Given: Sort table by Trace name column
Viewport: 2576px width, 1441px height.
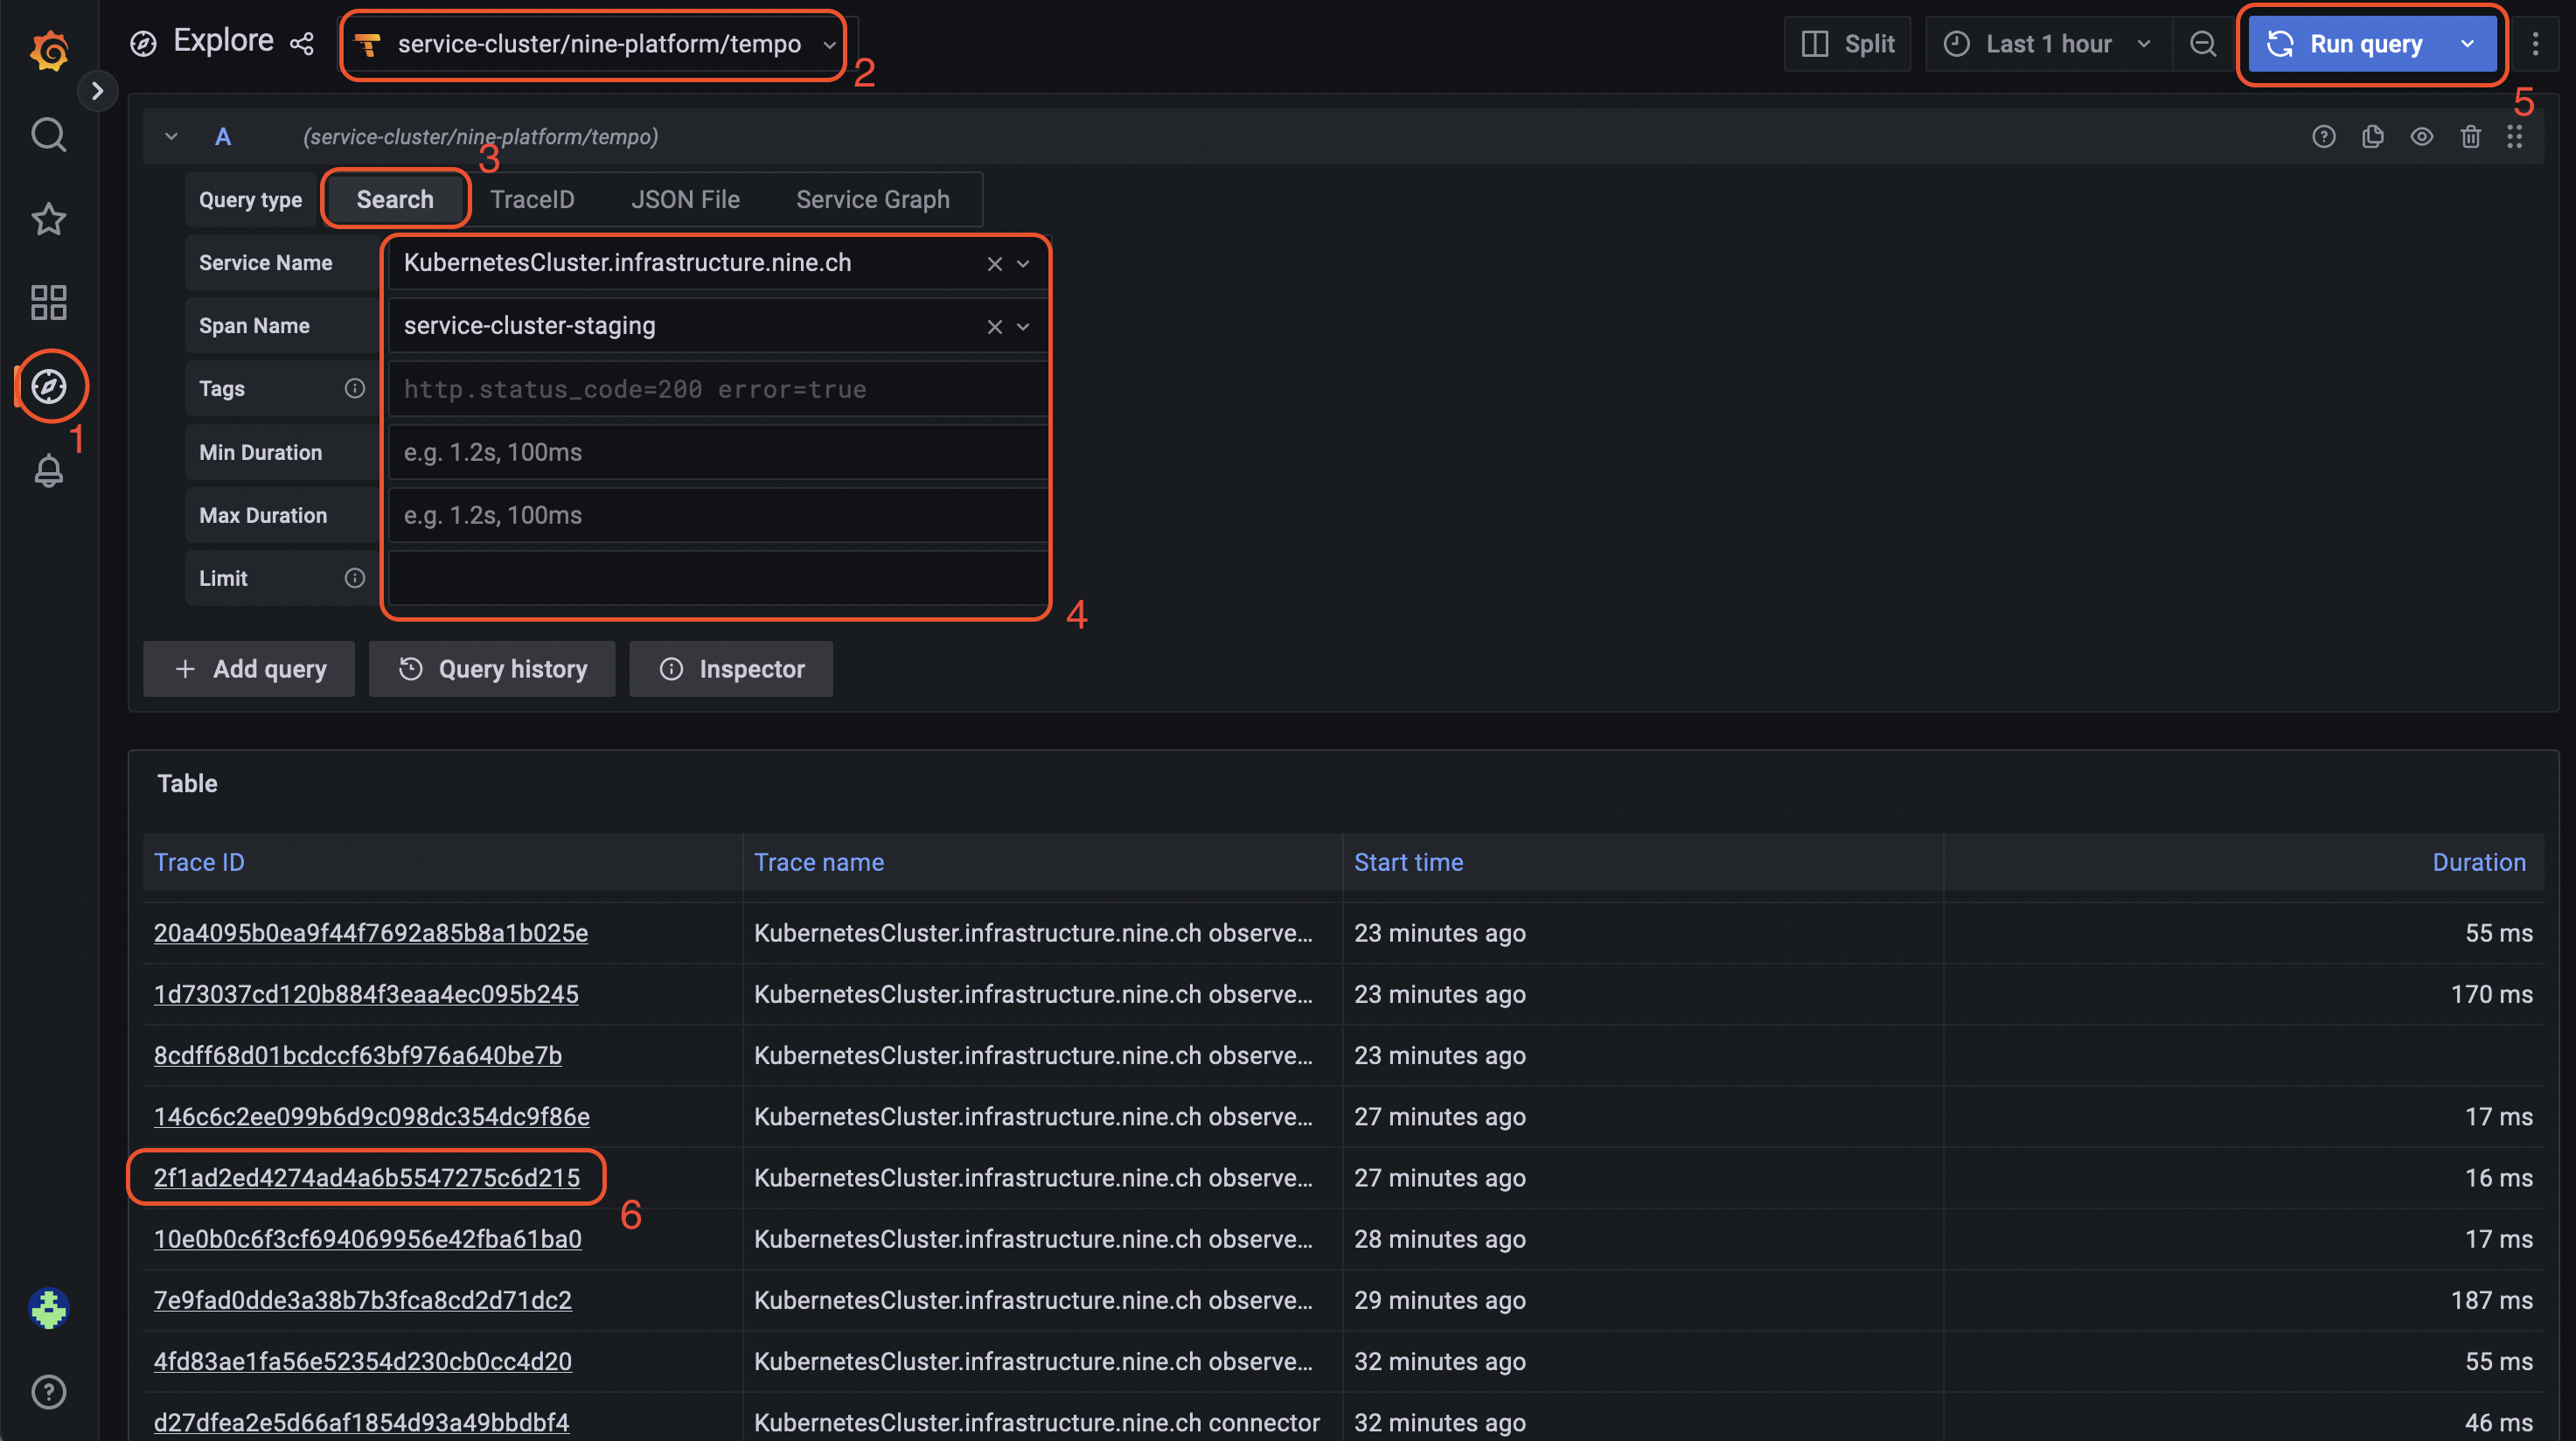Looking at the screenshot, I should [819, 862].
